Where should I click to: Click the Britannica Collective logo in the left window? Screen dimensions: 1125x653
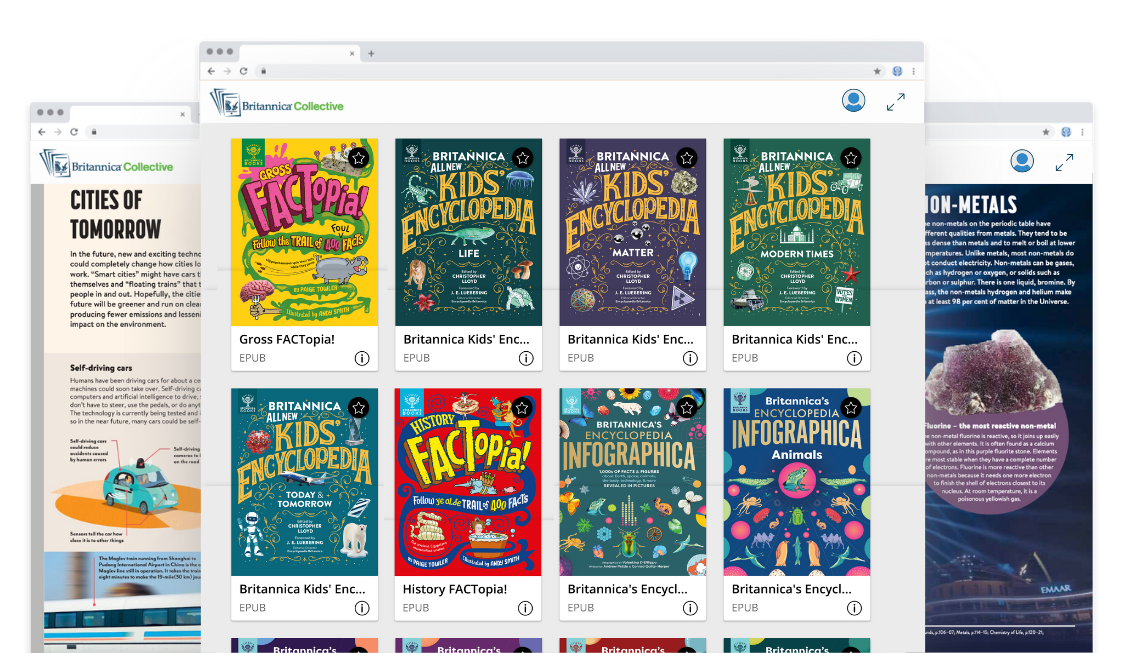coord(107,164)
